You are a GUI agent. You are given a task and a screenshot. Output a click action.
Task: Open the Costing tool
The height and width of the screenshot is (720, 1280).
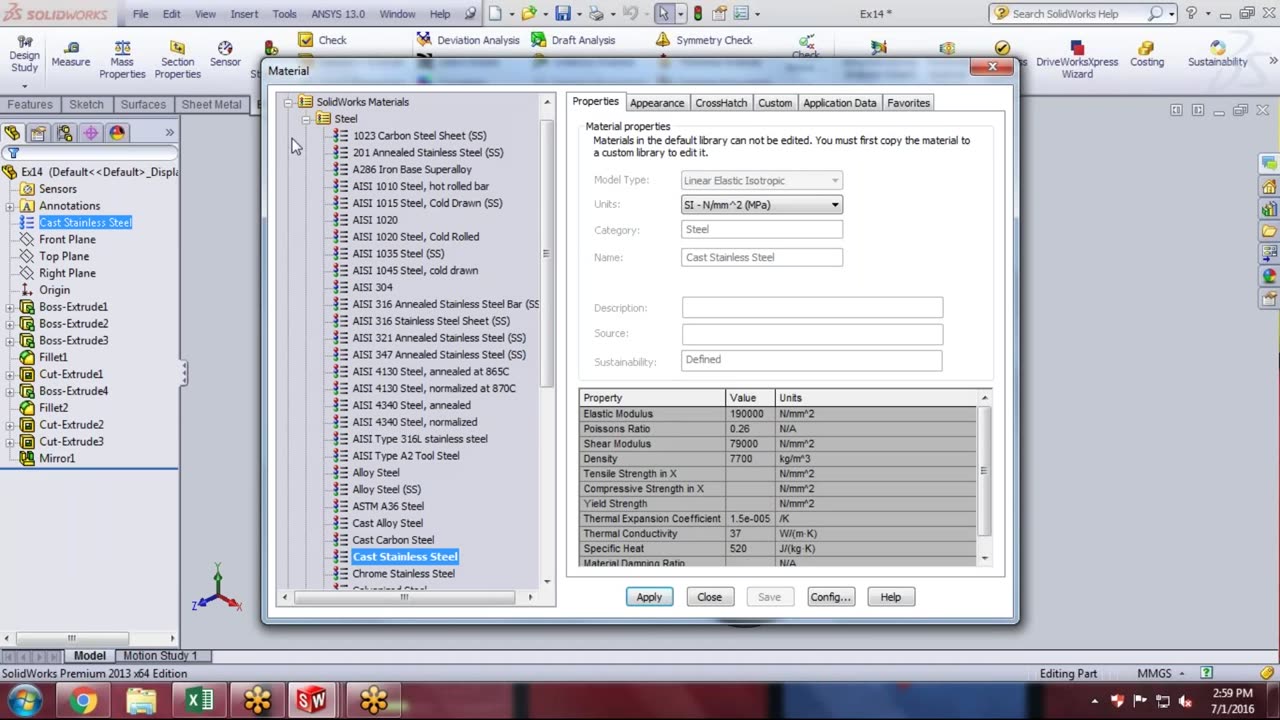click(1147, 54)
